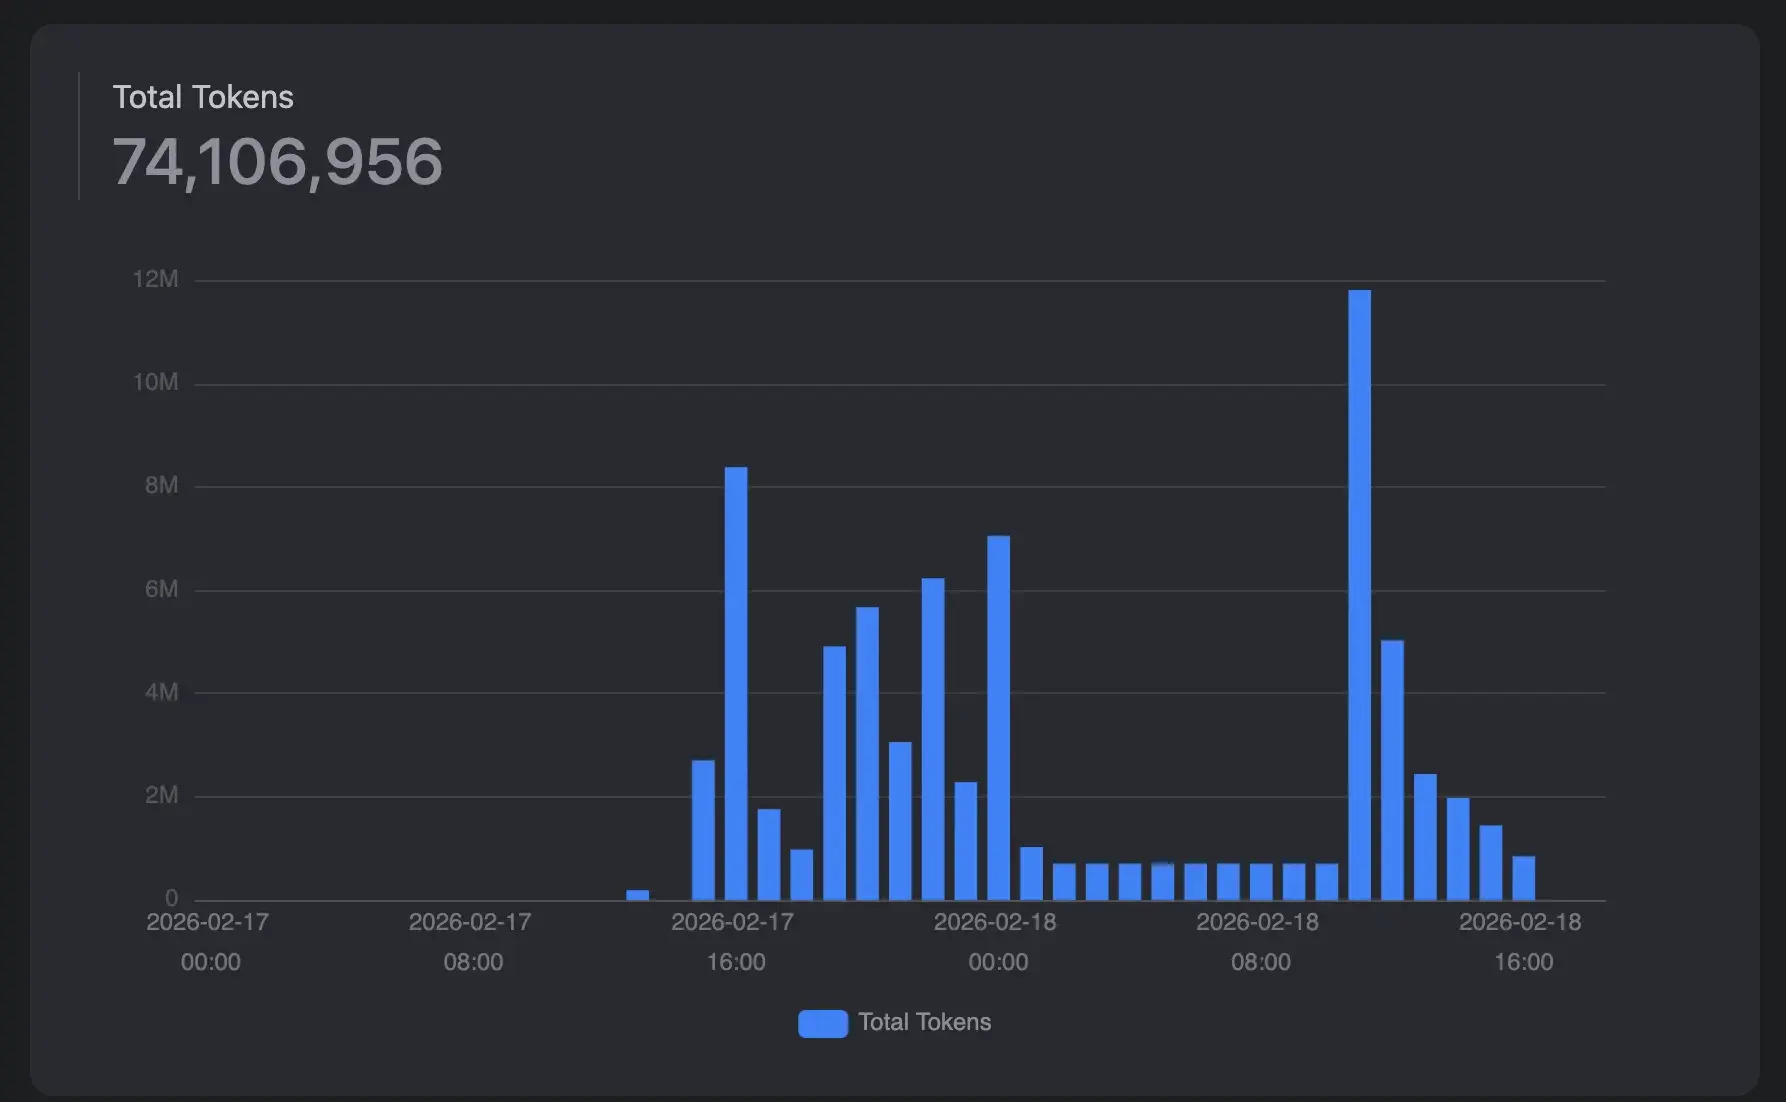The image size is (1786, 1102).
Task: Click the bar at Feb 18 08:00
Action: (1261, 881)
